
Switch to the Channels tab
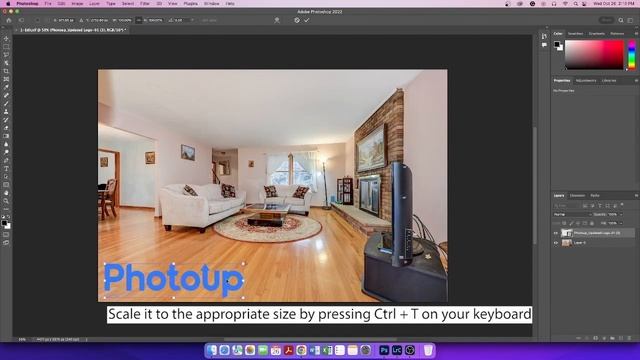pos(577,196)
